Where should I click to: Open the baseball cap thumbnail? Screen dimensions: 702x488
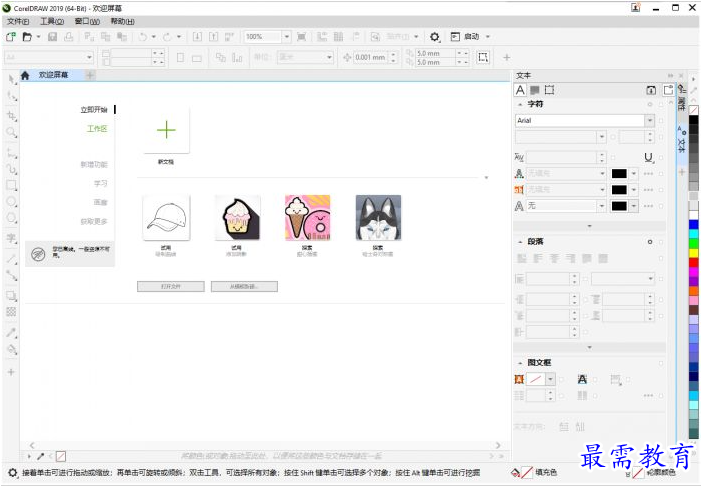point(166,218)
